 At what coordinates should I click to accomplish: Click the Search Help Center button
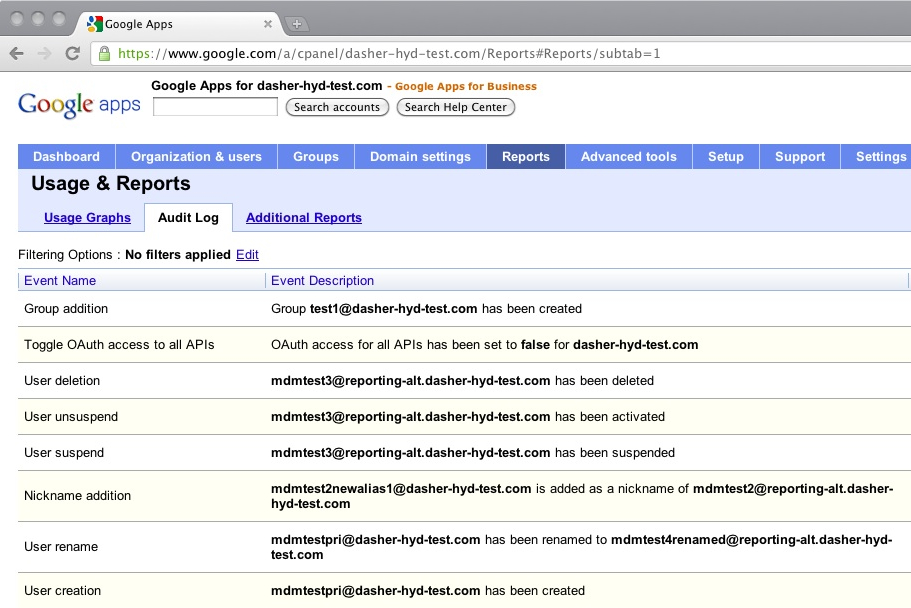click(x=456, y=107)
